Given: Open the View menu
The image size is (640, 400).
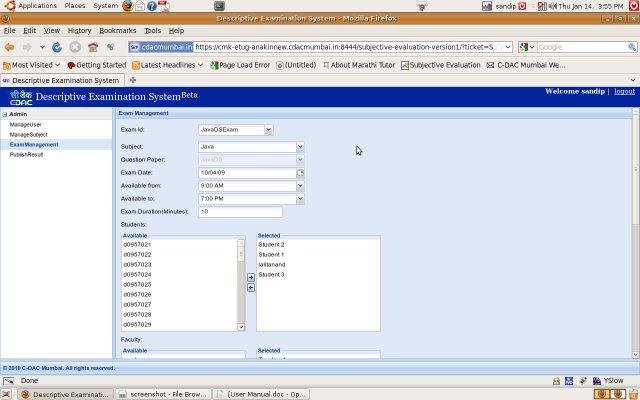Looking at the screenshot, I should click(x=52, y=31).
